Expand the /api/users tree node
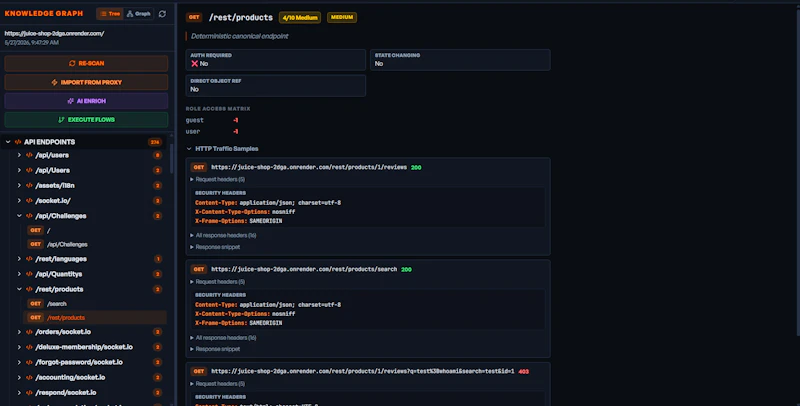Viewport: 800px width, 406px height. [x=19, y=155]
